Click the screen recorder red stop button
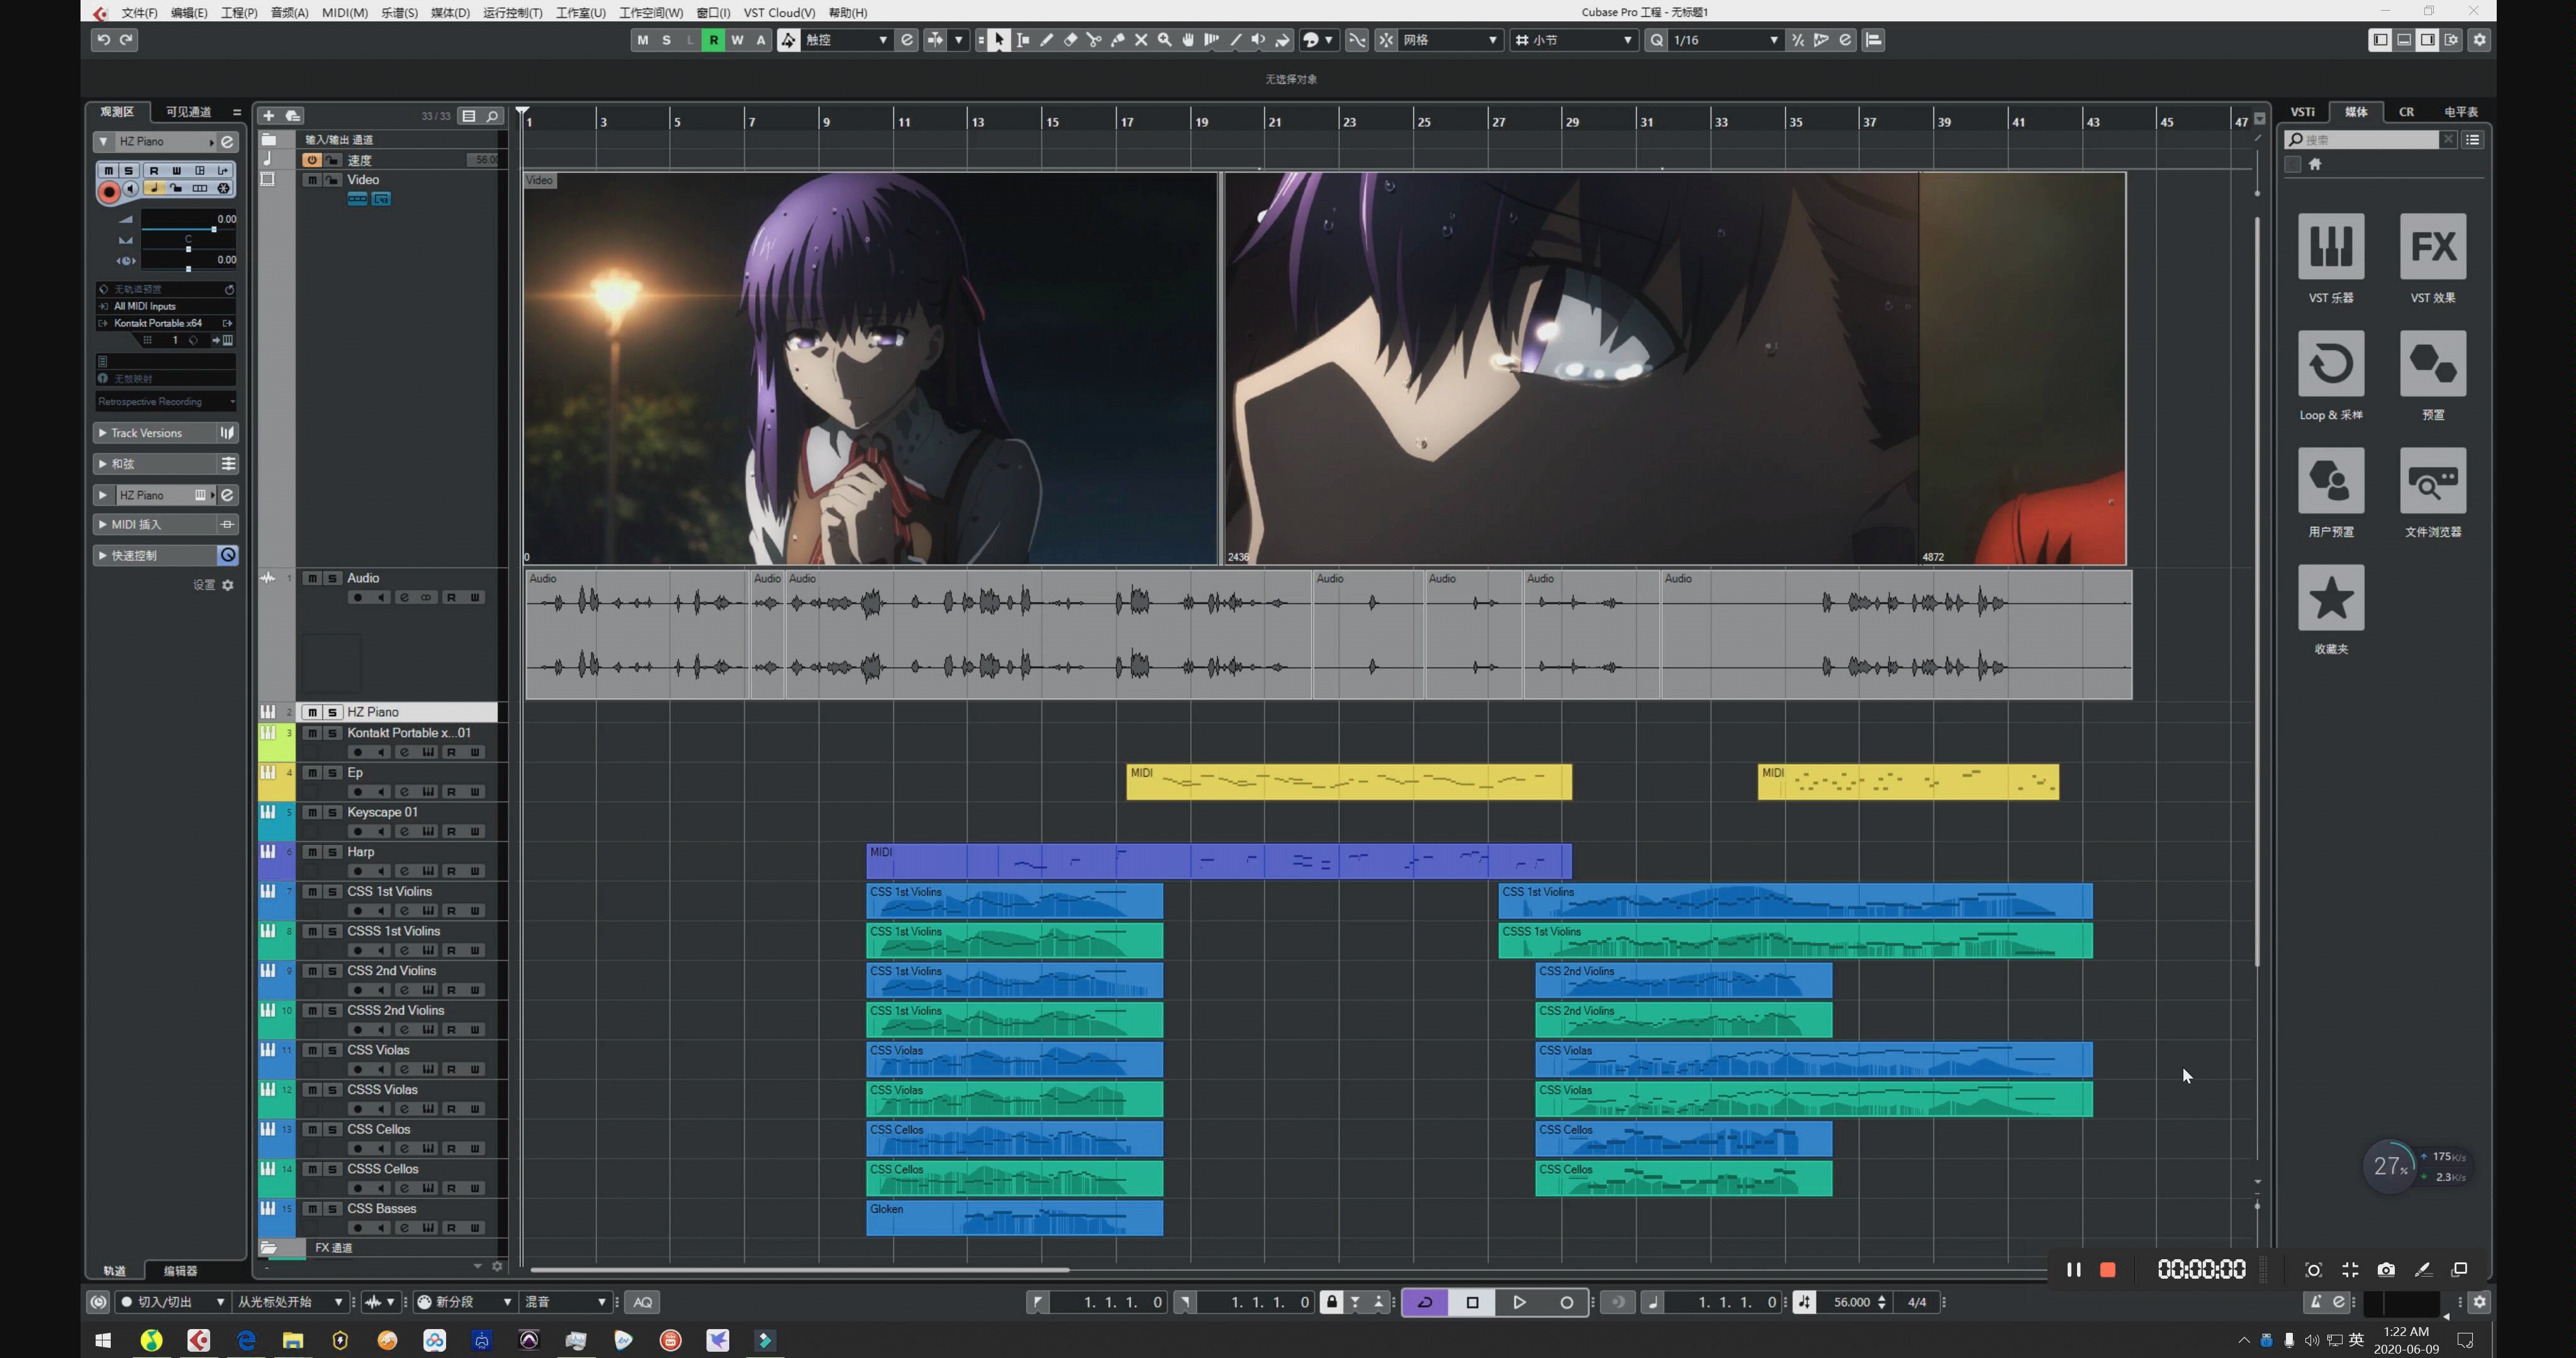The height and width of the screenshot is (1358, 2576). 2108,1269
